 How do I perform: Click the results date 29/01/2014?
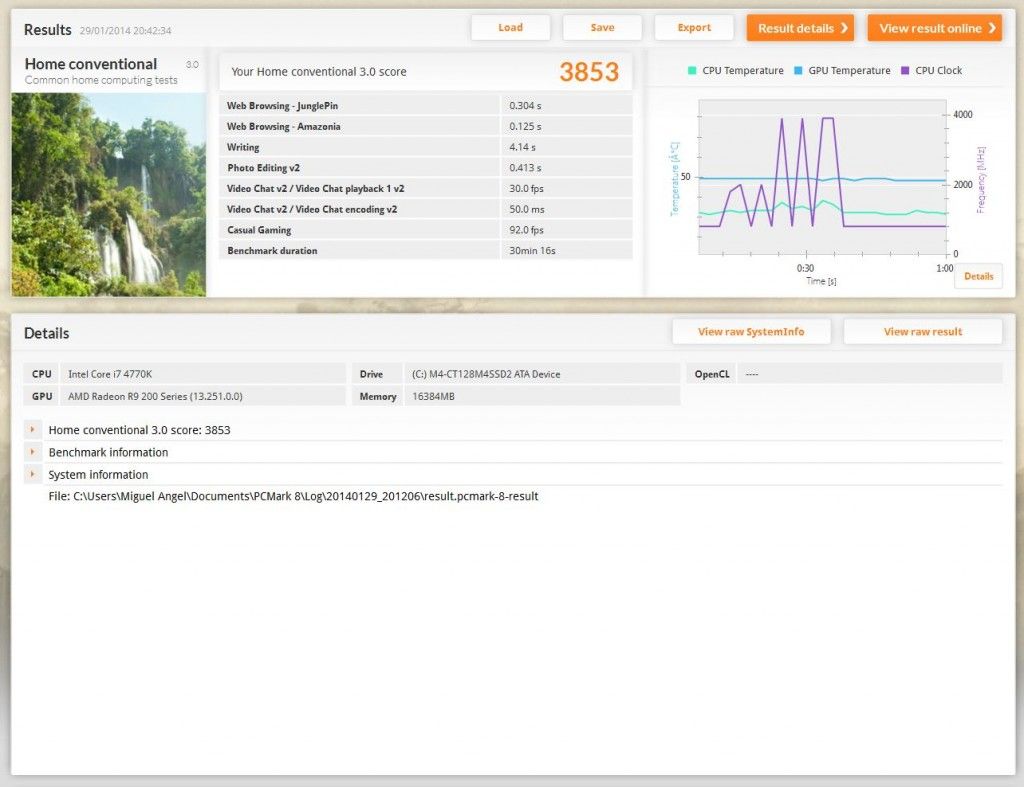(x=125, y=31)
